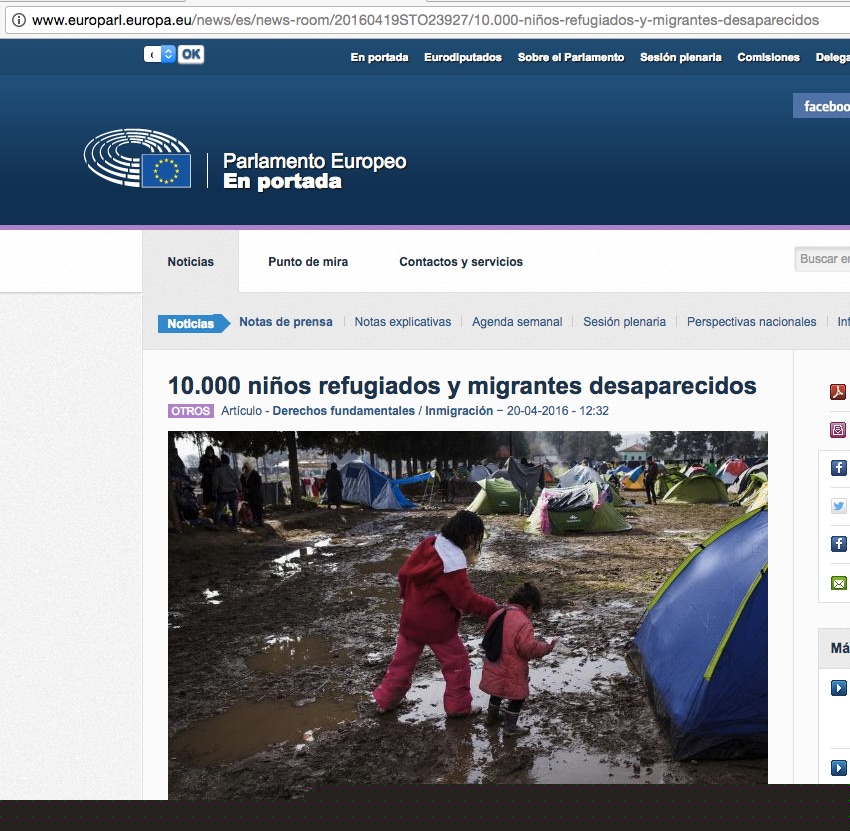Select the Punto de mira tab
The width and height of the screenshot is (850, 831).
(308, 262)
